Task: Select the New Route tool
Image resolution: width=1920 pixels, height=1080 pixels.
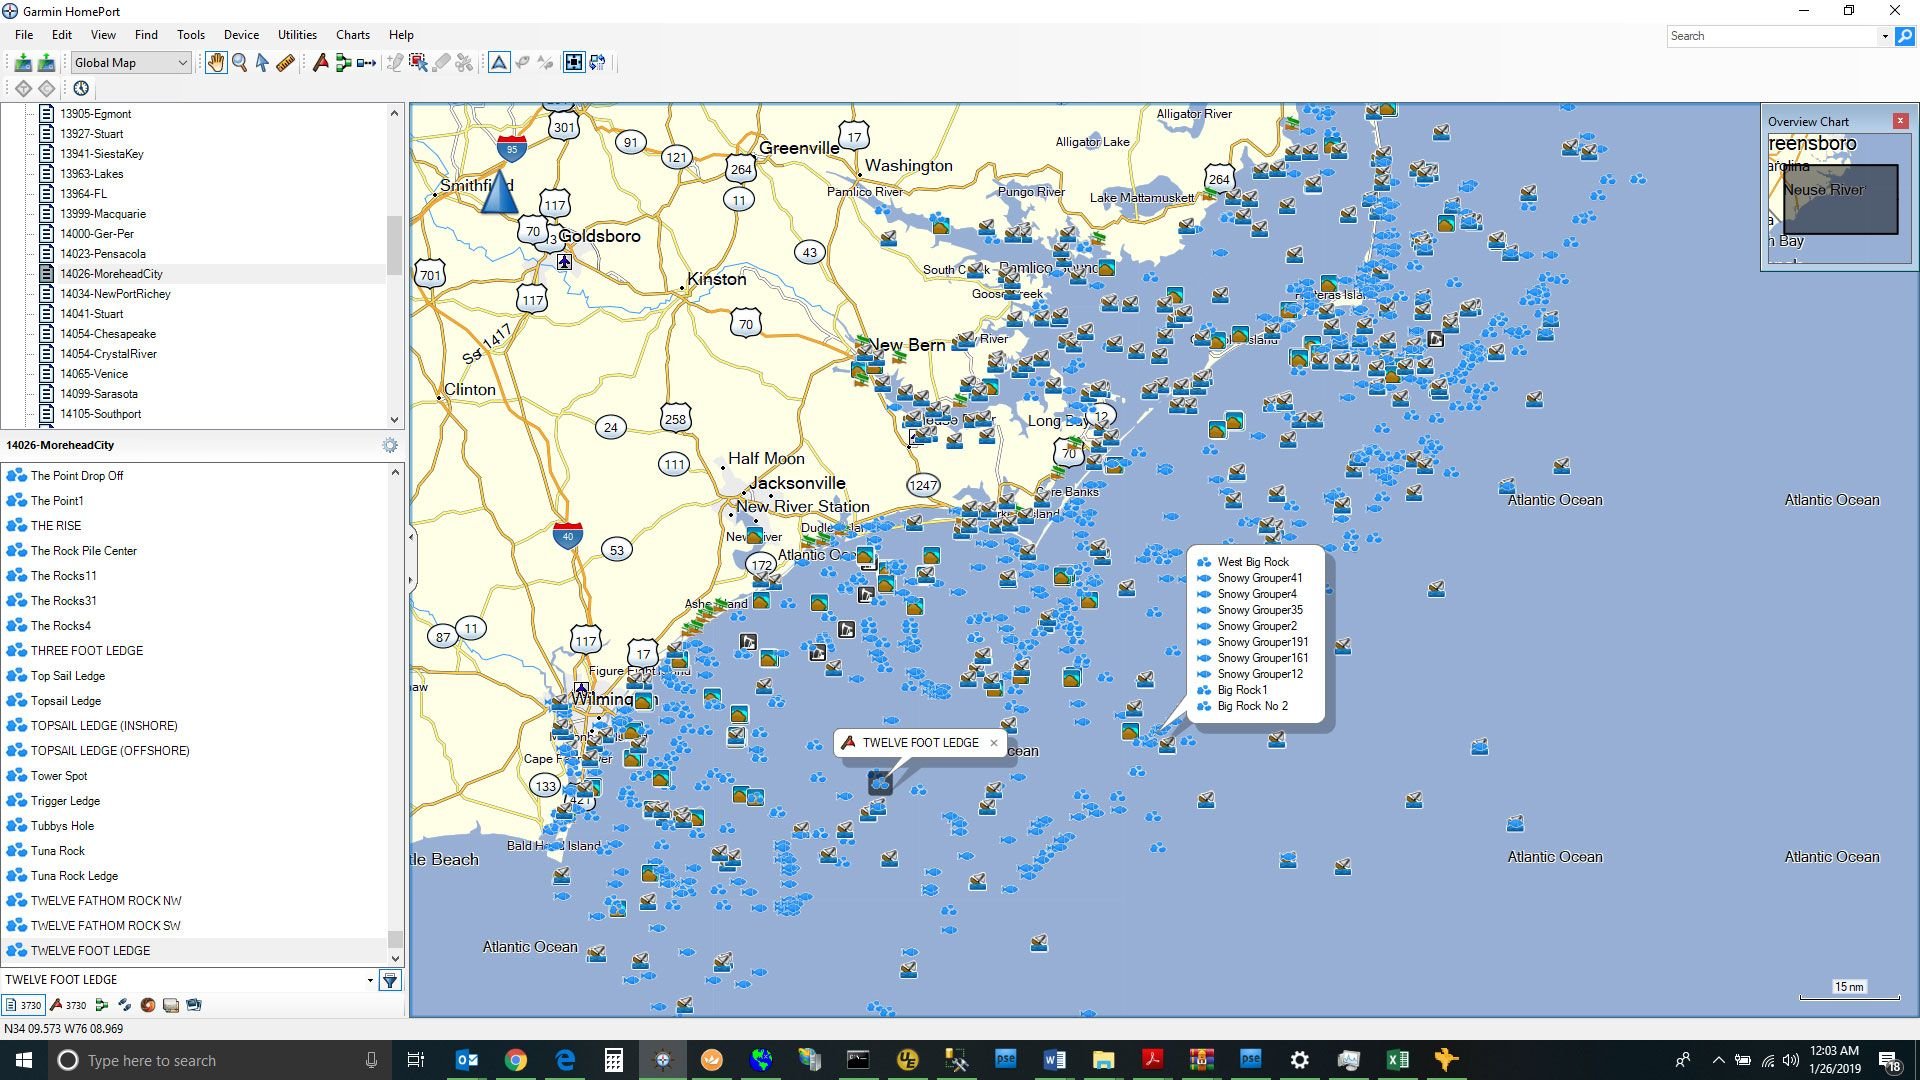Action: pyautogui.click(x=343, y=63)
